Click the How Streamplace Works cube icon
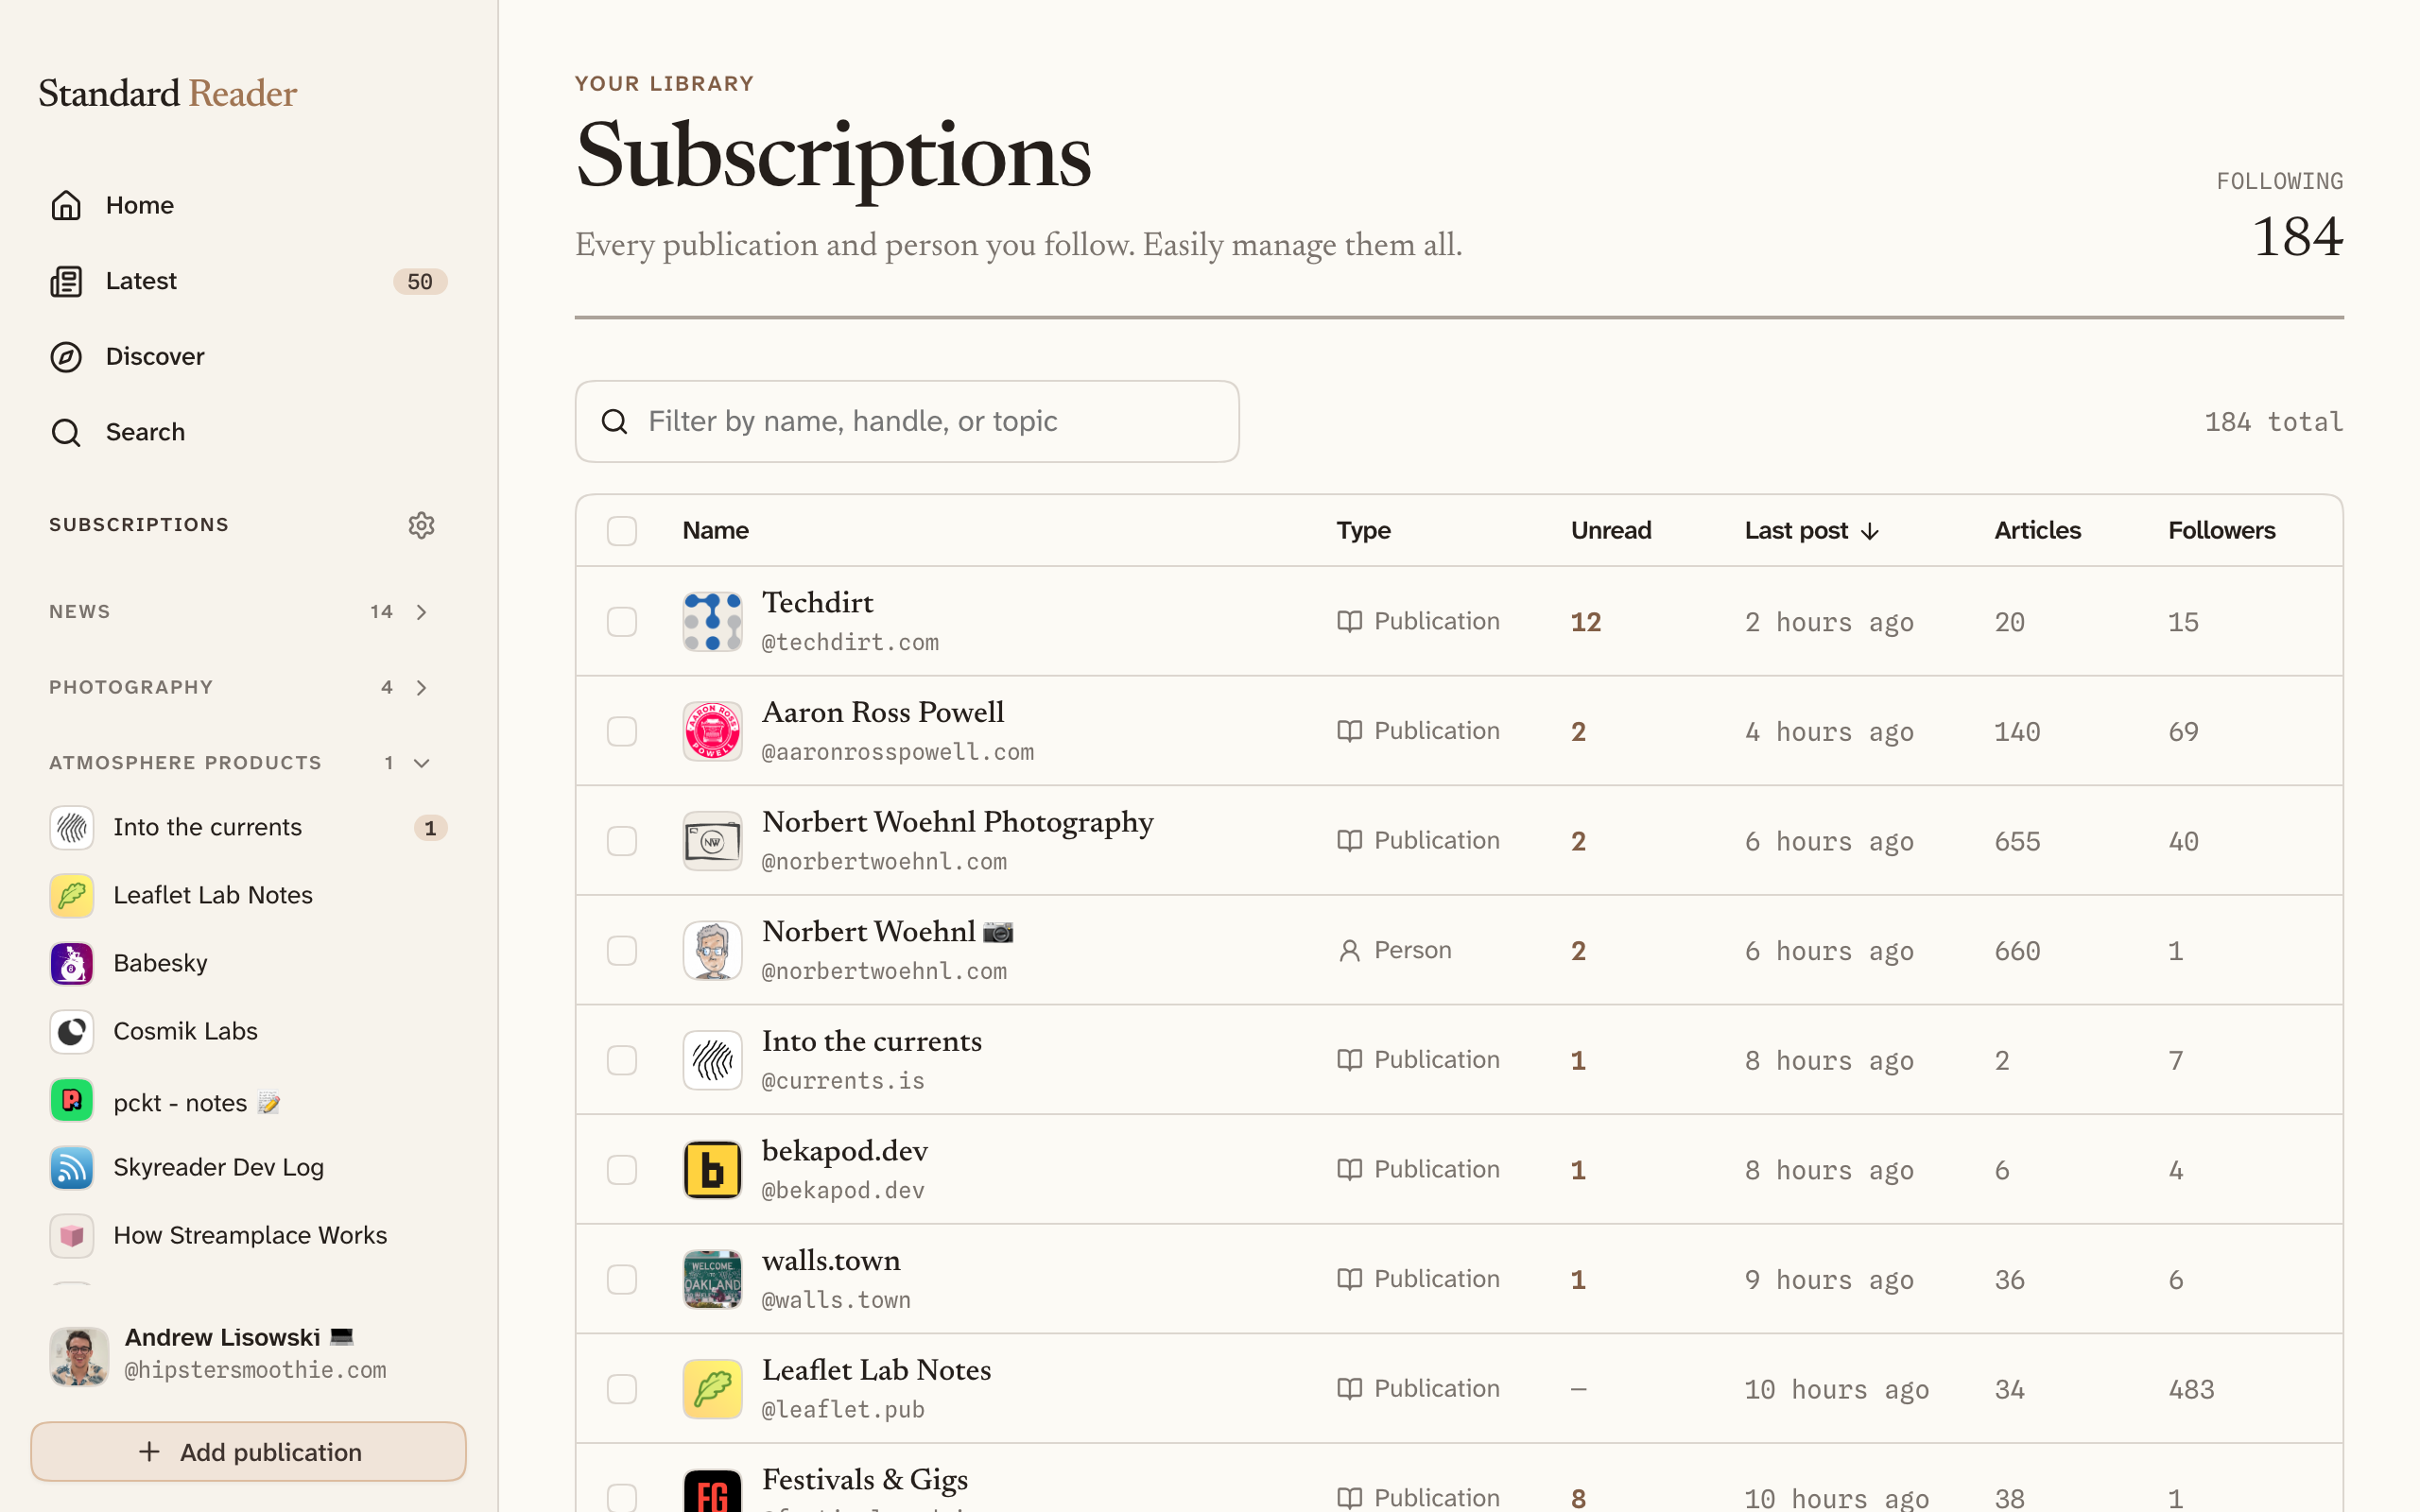The image size is (2420, 1512). tap(72, 1235)
